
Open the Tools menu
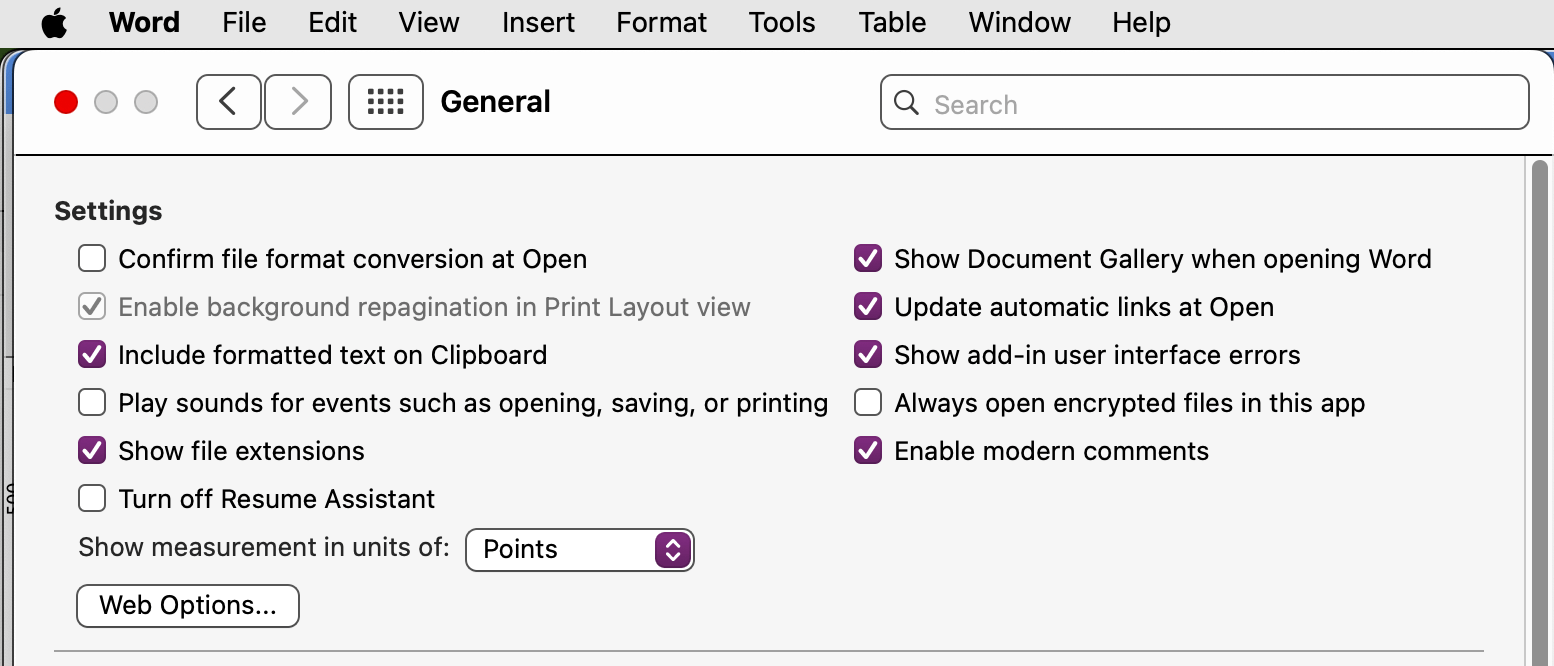[x=782, y=22]
